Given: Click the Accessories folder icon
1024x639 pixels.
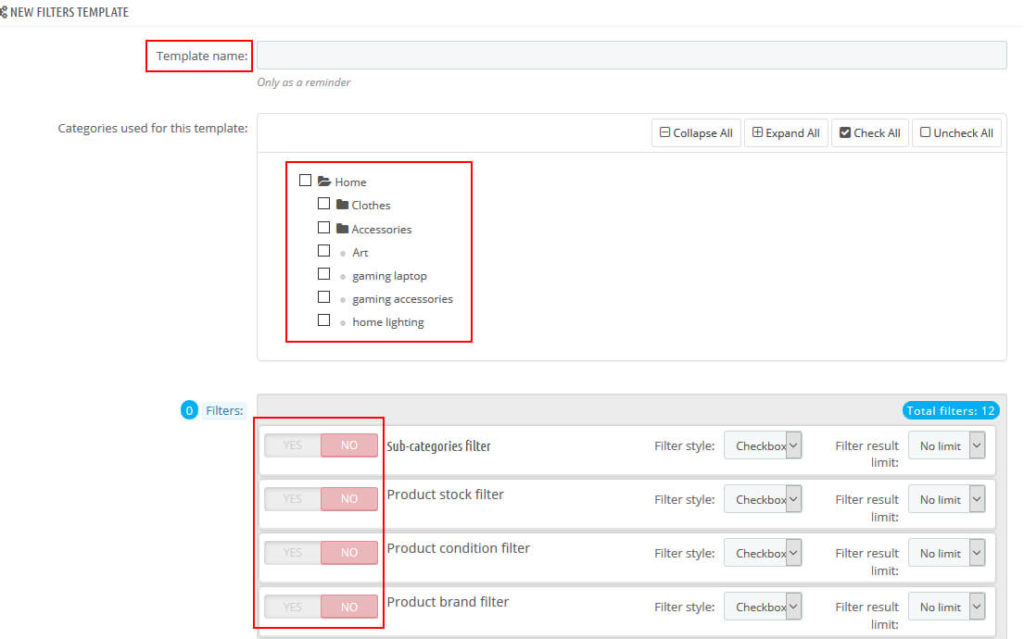Looking at the screenshot, I should click(x=342, y=229).
